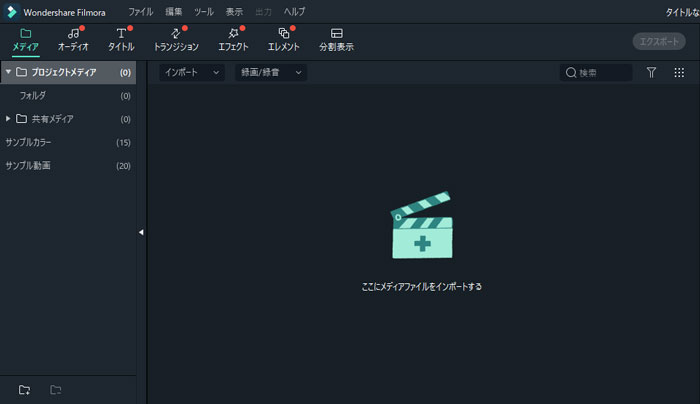700x404 pixels.
Task: Open the ヘルプ menu
Action: pos(294,12)
